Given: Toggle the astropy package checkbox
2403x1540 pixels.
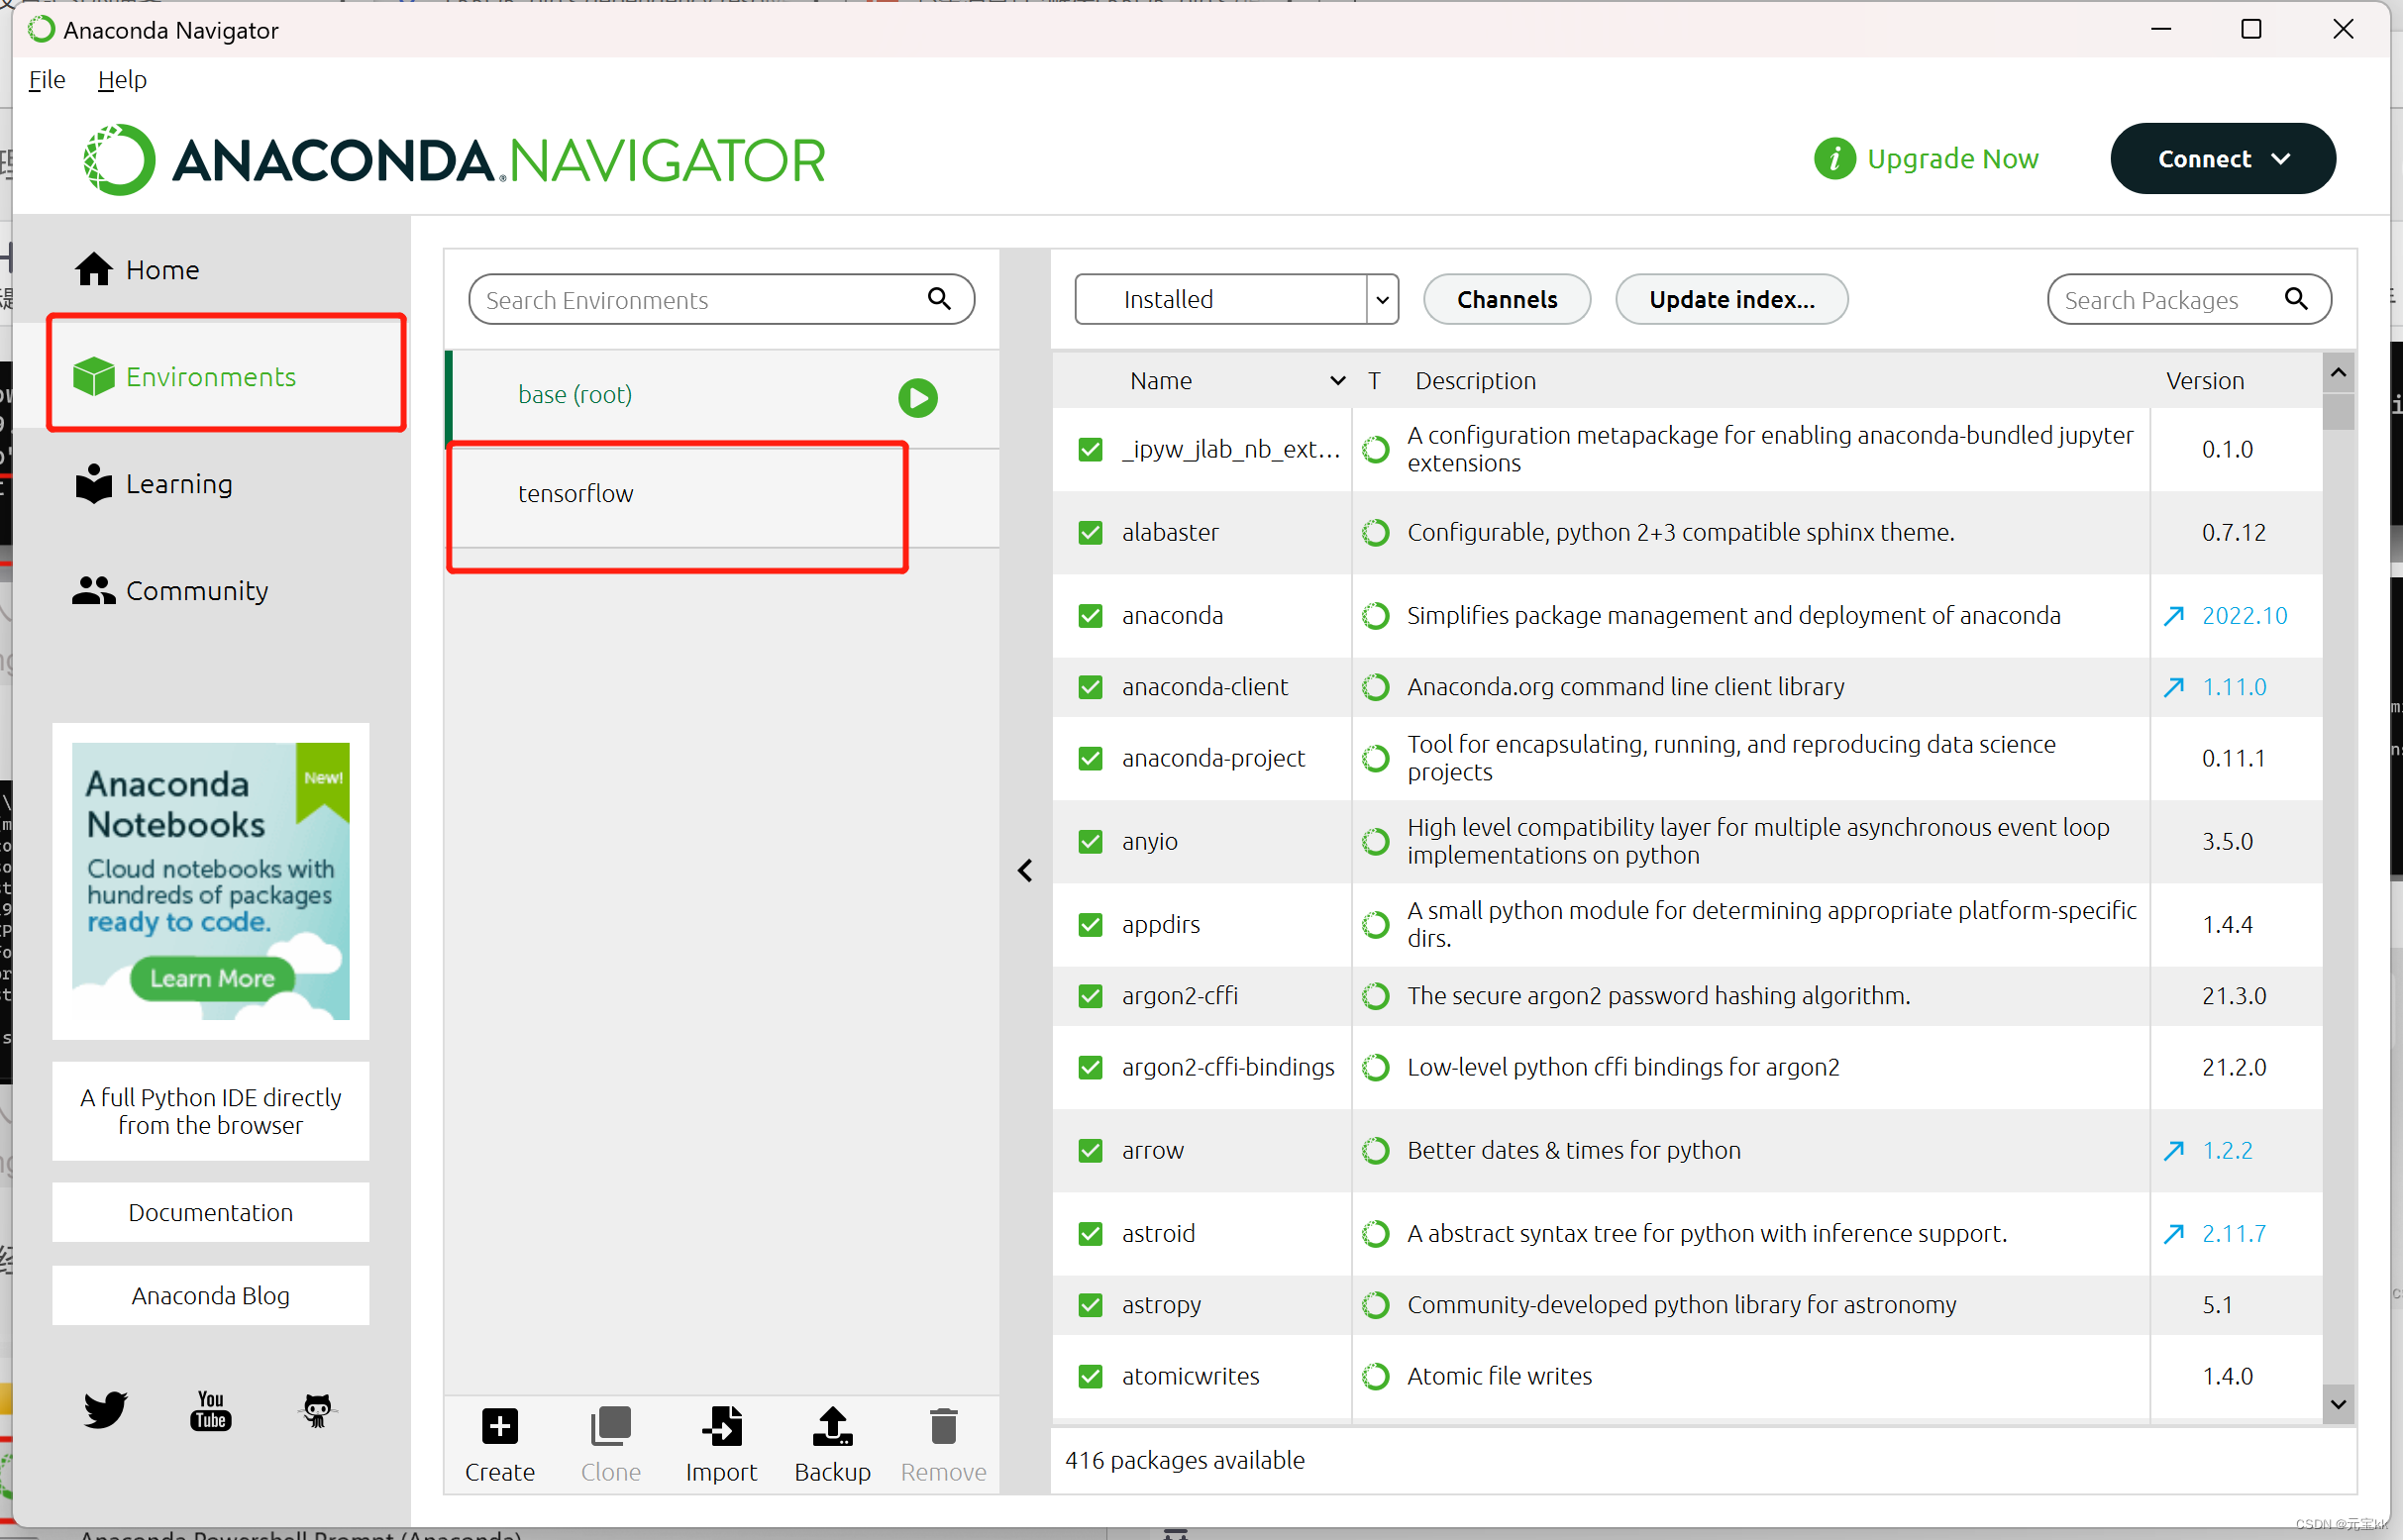Looking at the screenshot, I should 1090,1305.
